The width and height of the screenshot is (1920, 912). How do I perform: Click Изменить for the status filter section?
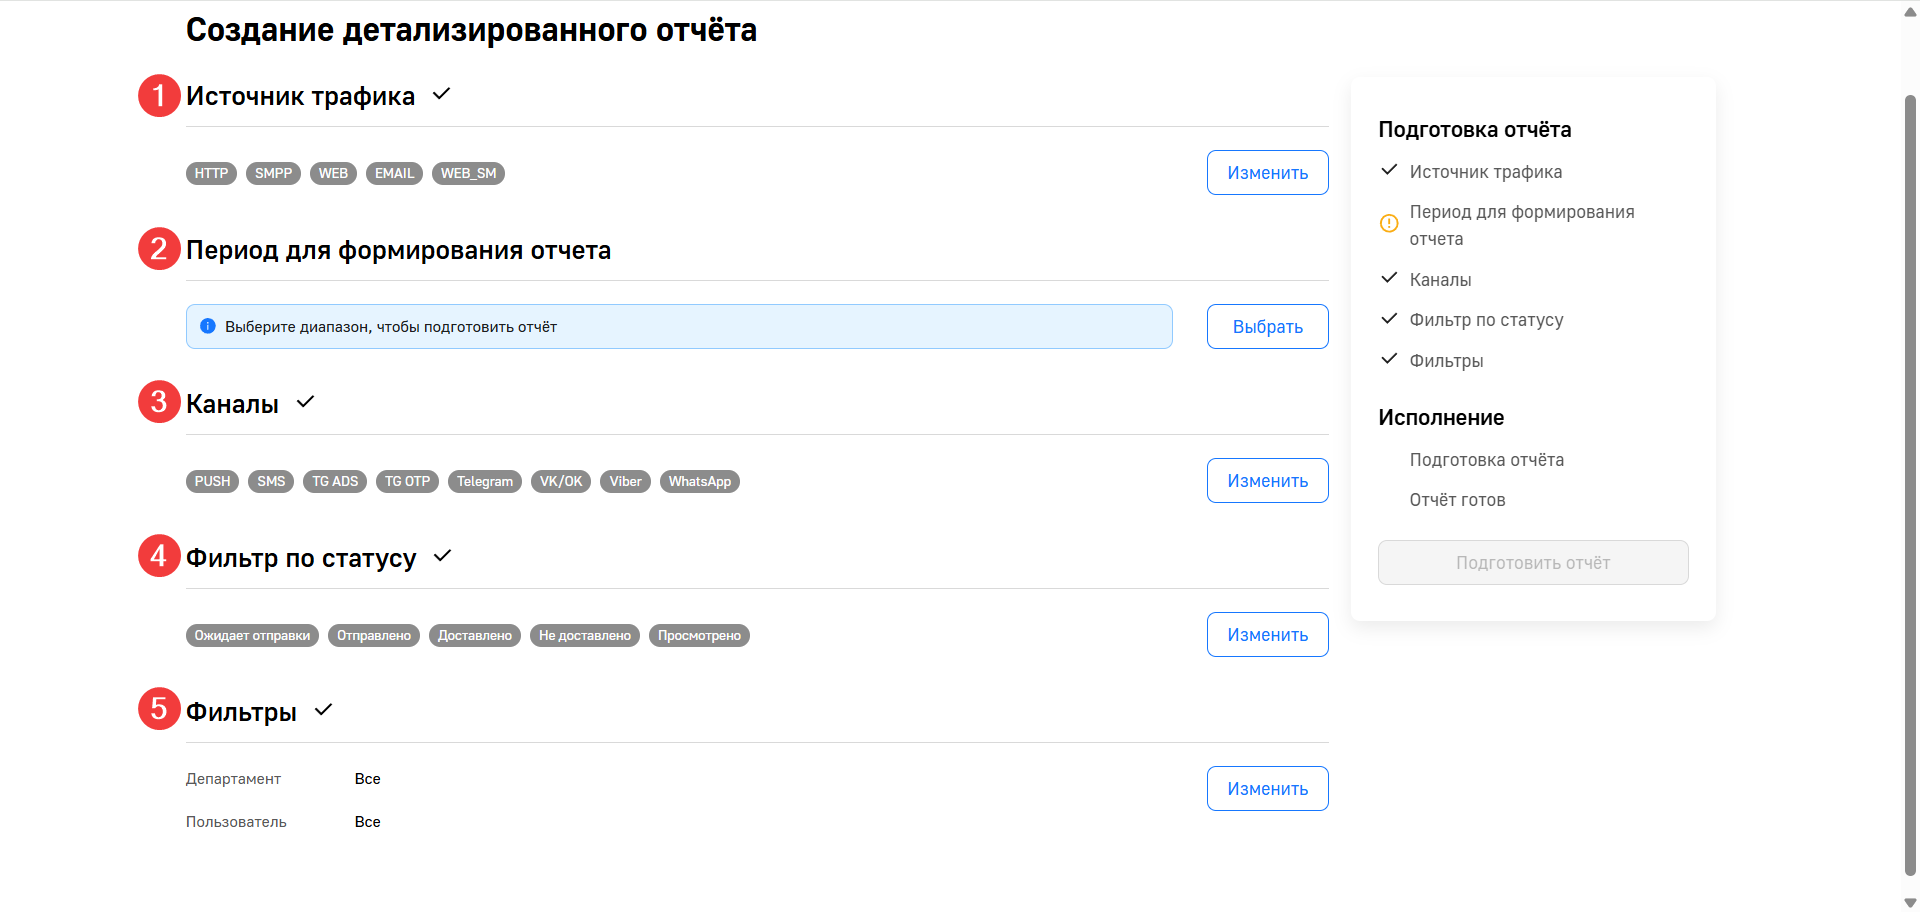tap(1267, 635)
